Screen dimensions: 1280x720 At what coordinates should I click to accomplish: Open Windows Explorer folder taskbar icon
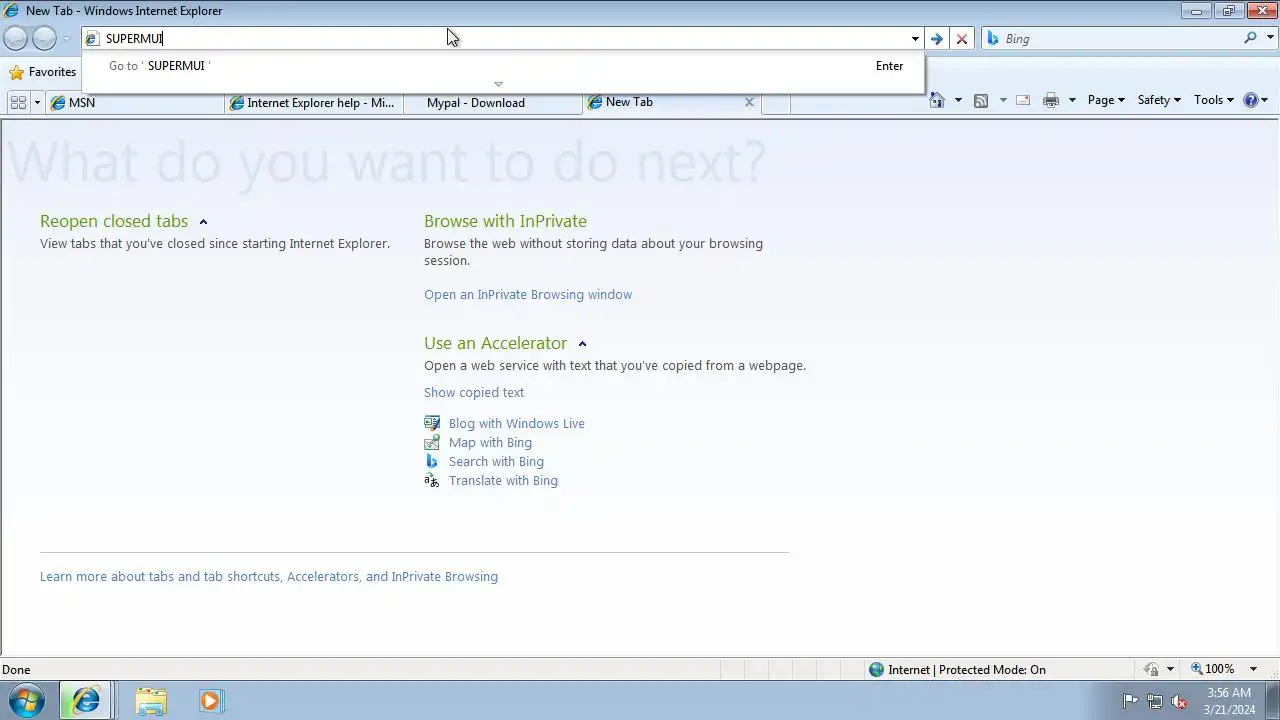(151, 701)
